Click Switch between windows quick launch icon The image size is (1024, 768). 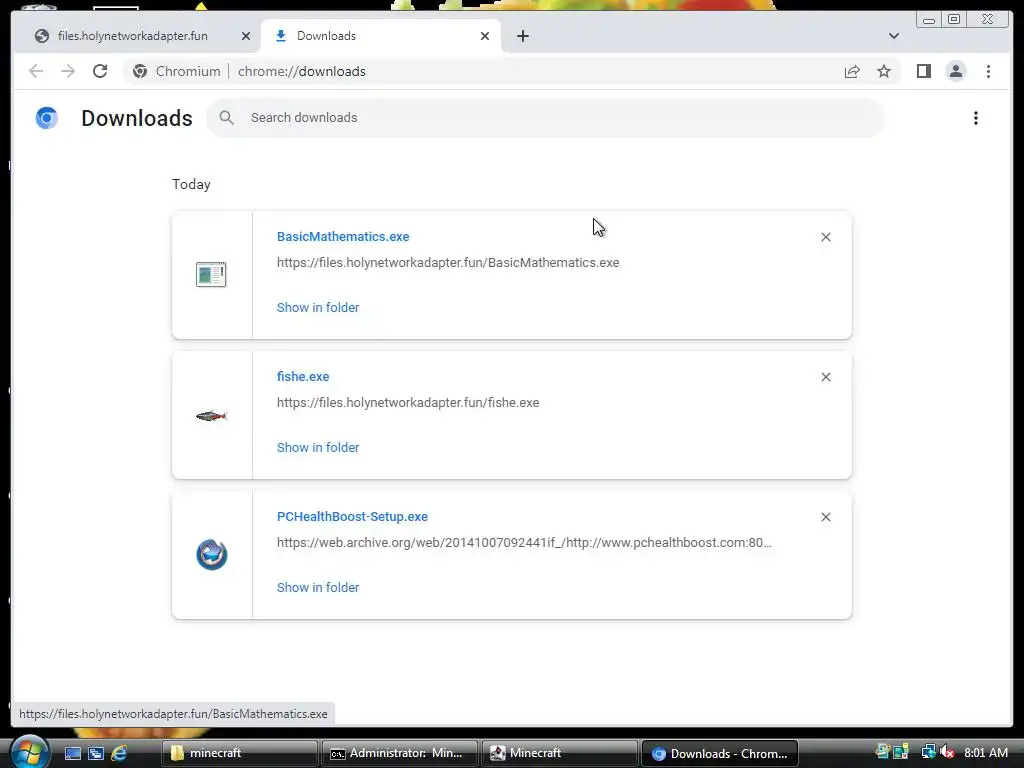96,753
